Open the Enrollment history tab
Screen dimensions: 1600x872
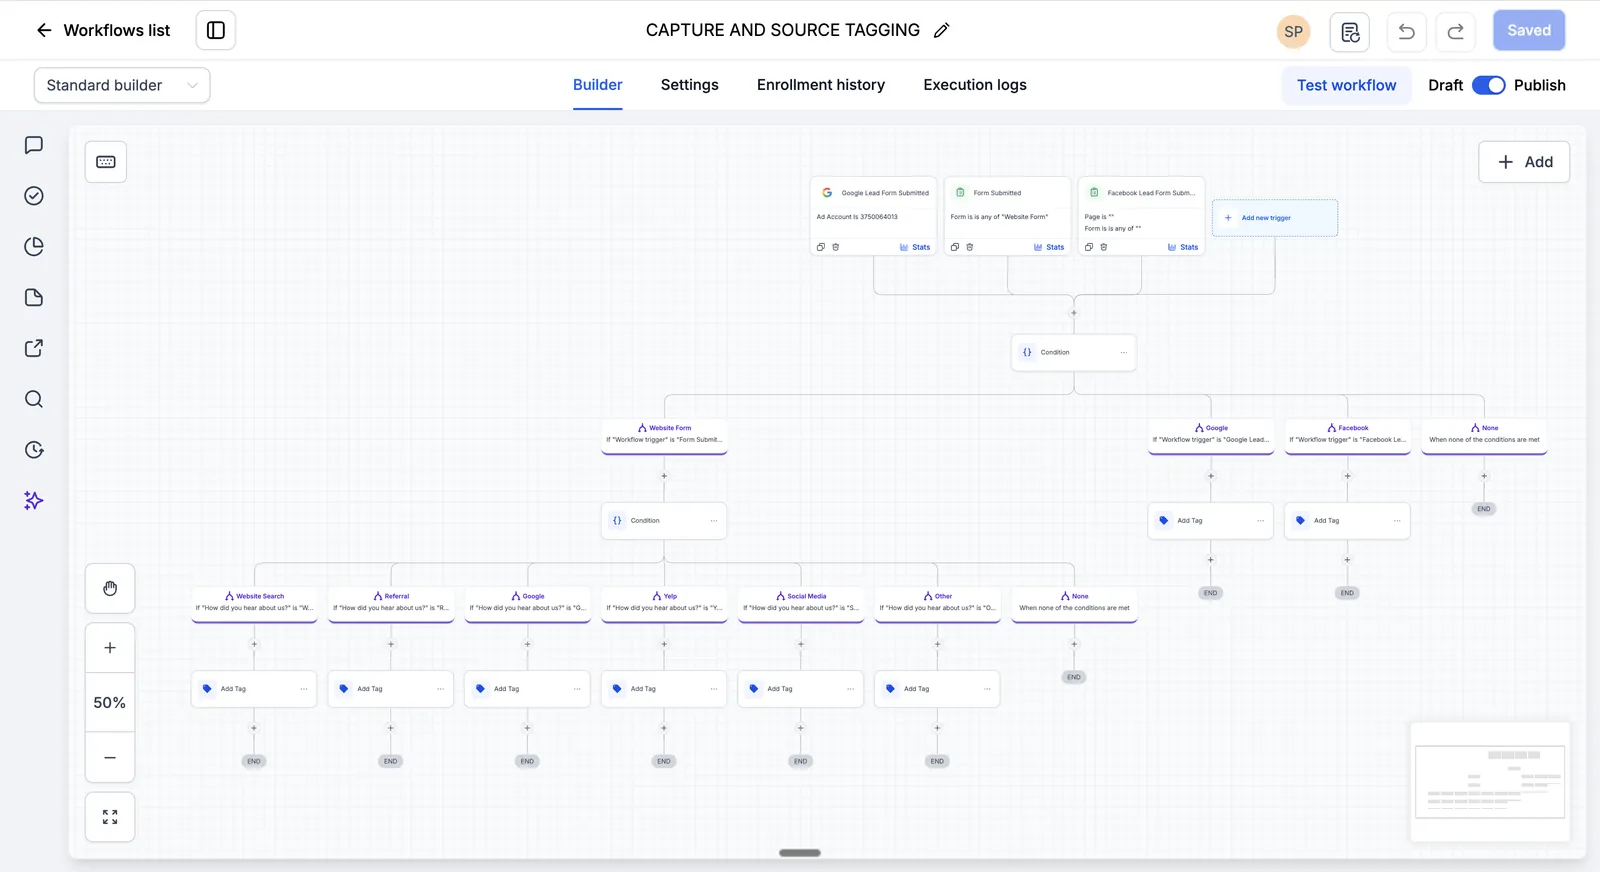pyautogui.click(x=821, y=85)
